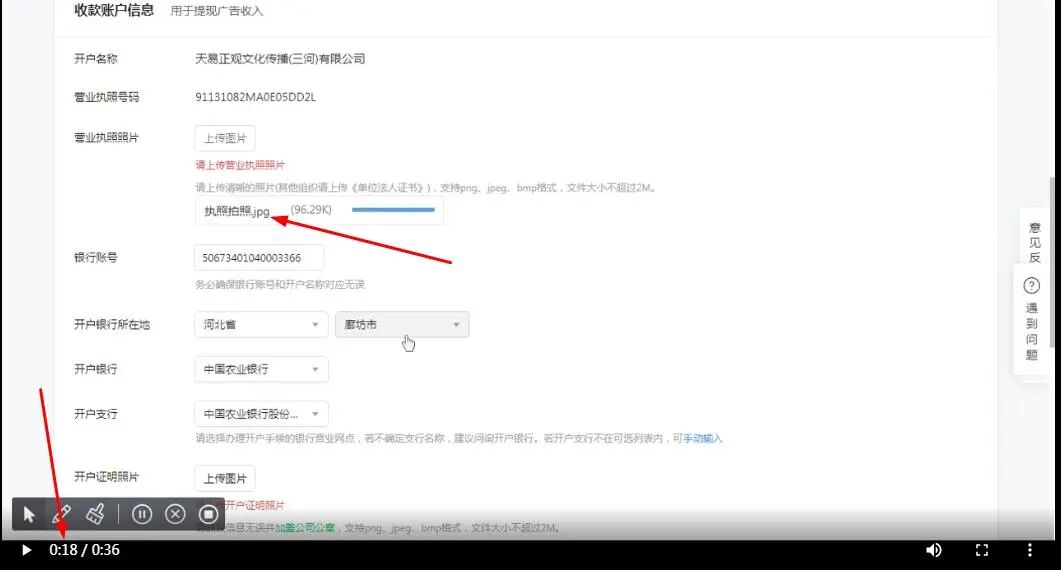This screenshot has width=1061, height=570.
Task: Open the 廊坊市 city dropdown
Action: pos(402,325)
